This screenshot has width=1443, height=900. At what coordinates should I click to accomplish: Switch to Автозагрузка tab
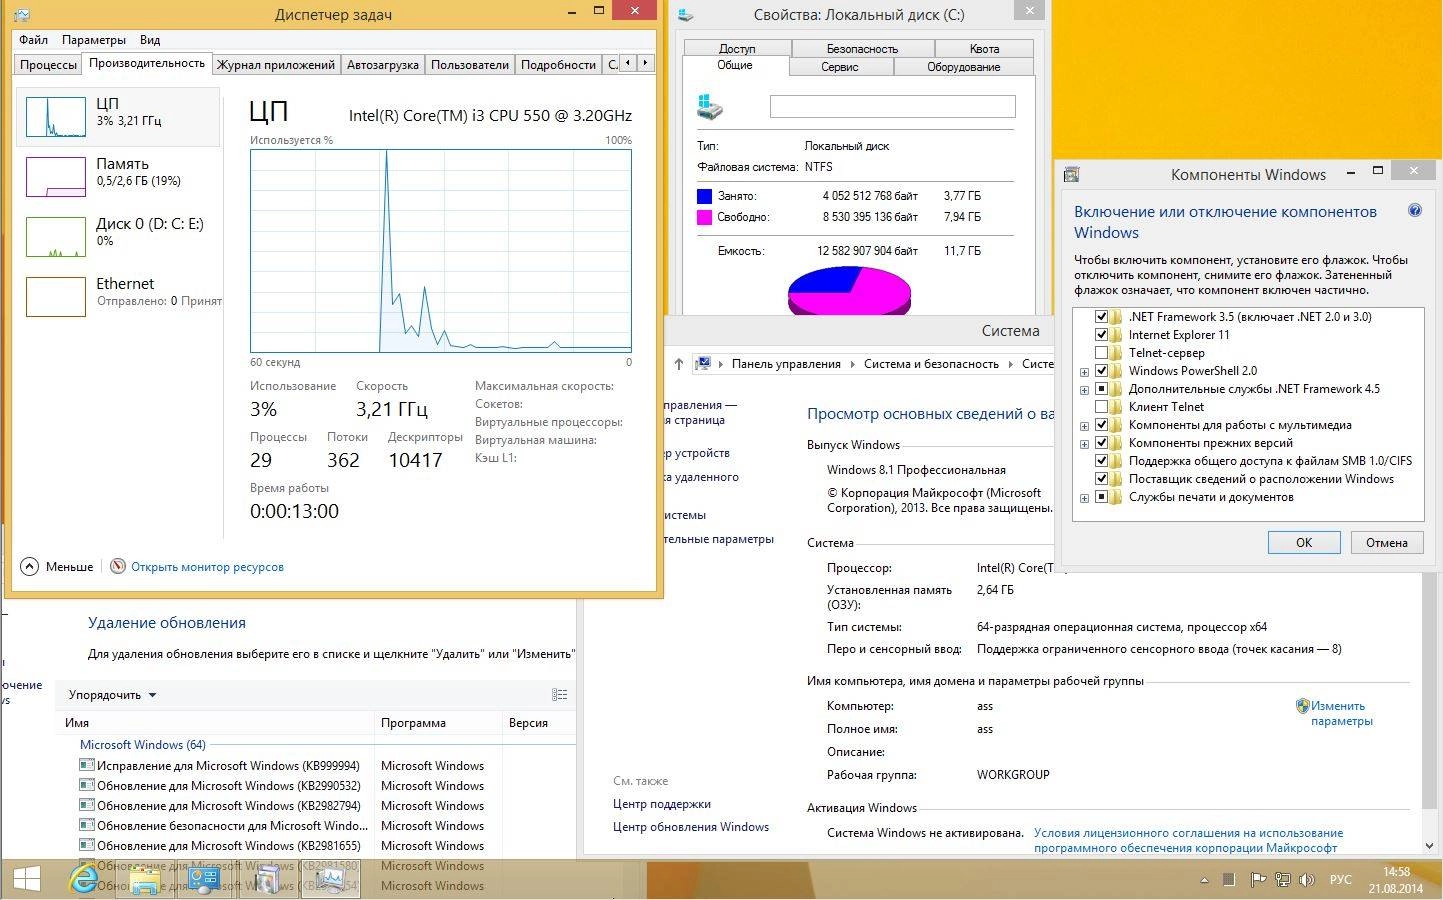[x=383, y=64]
